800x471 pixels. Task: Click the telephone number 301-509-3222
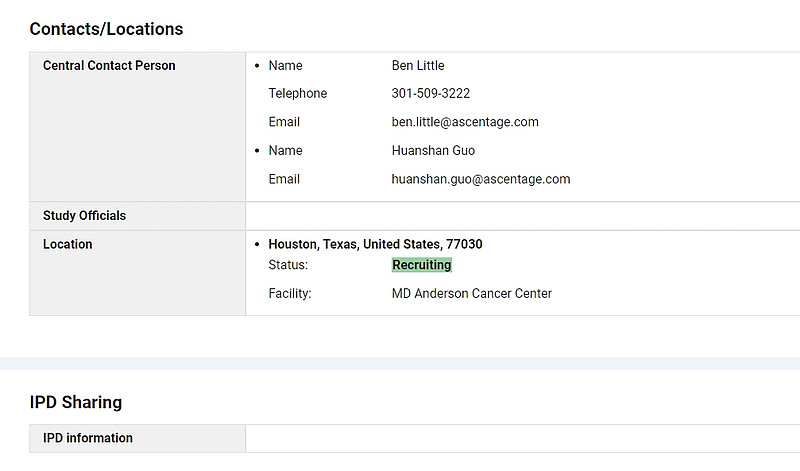click(431, 93)
